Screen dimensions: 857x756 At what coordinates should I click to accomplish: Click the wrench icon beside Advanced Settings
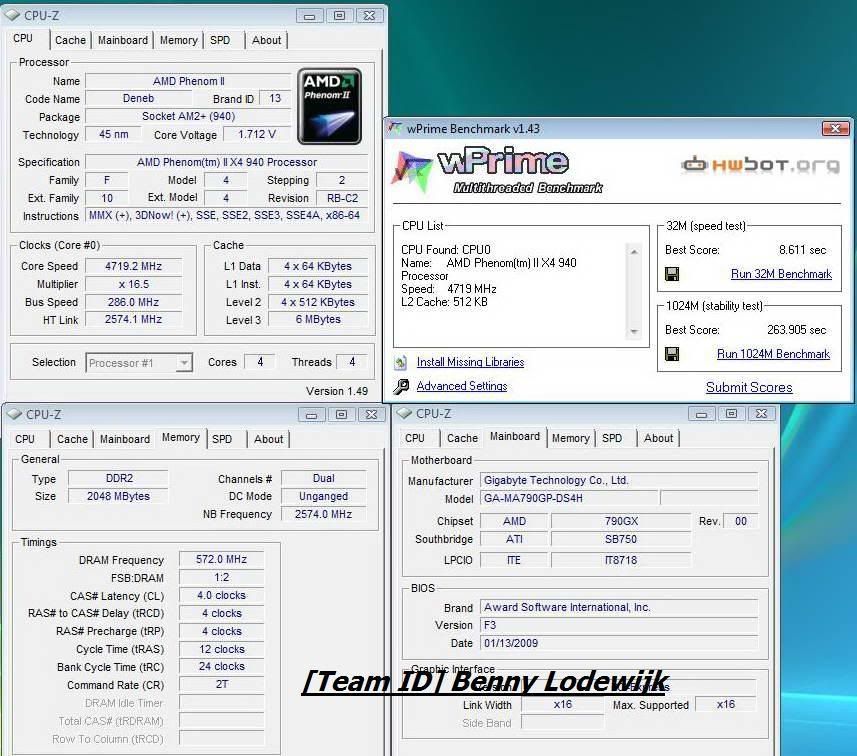coord(401,386)
